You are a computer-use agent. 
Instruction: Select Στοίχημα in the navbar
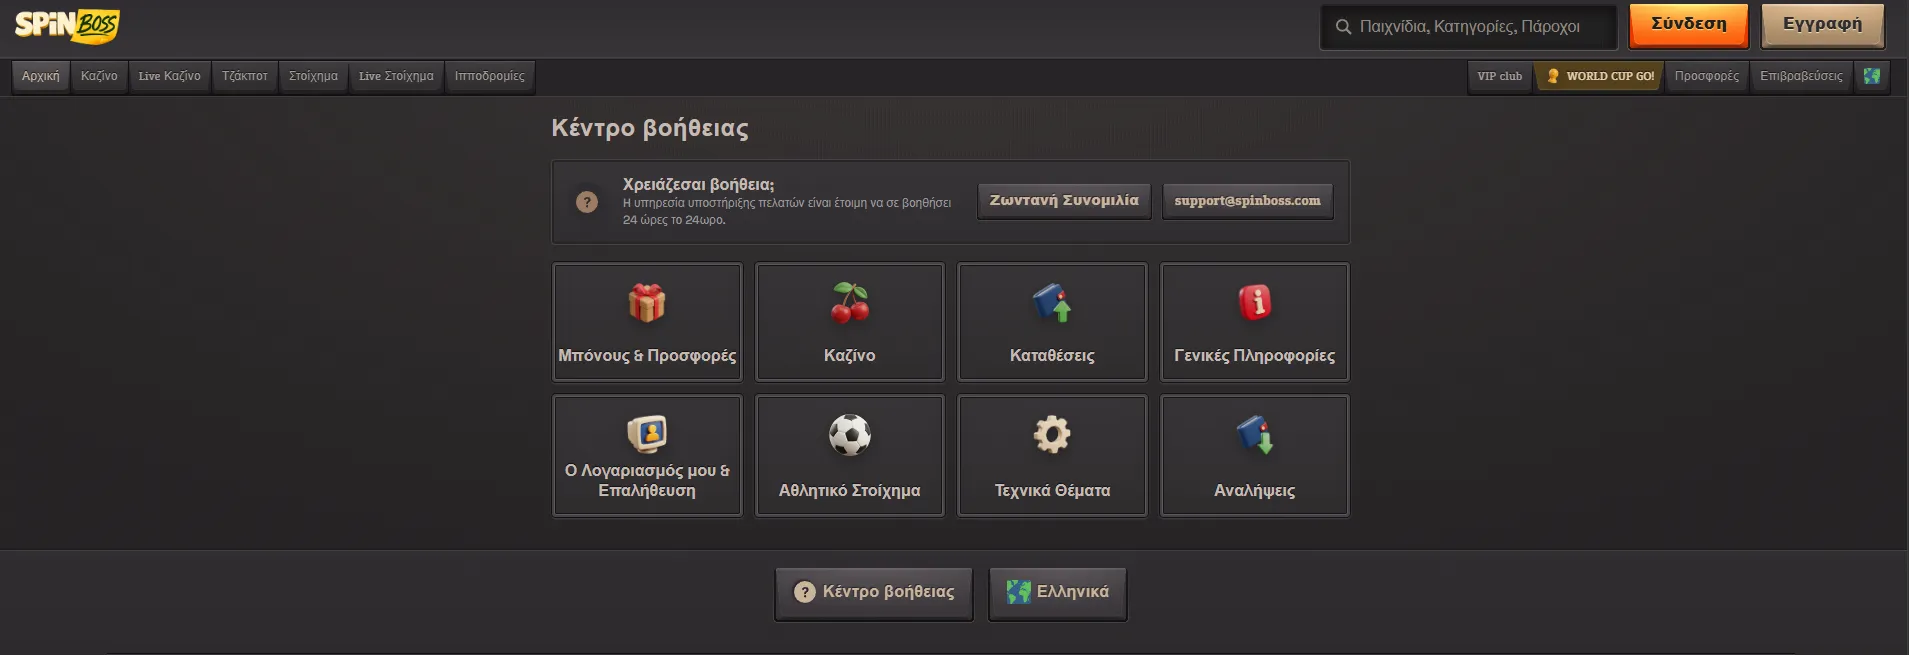(313, 76)
